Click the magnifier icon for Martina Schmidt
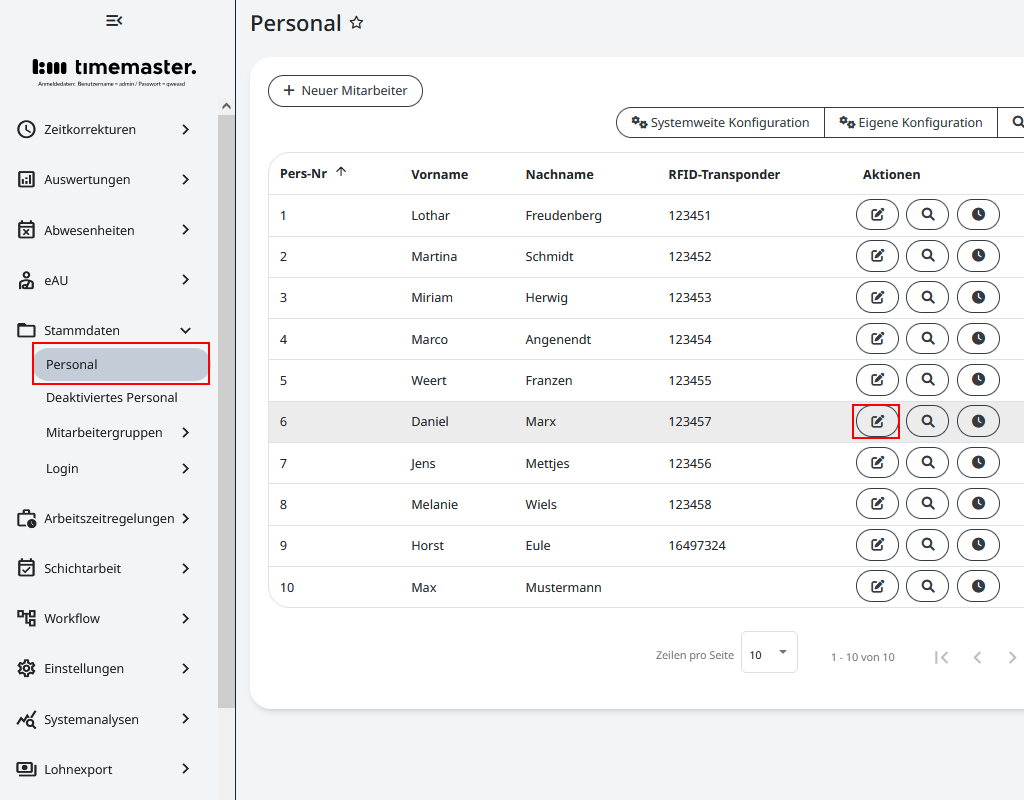The image size is (1024, 800). 927,255
